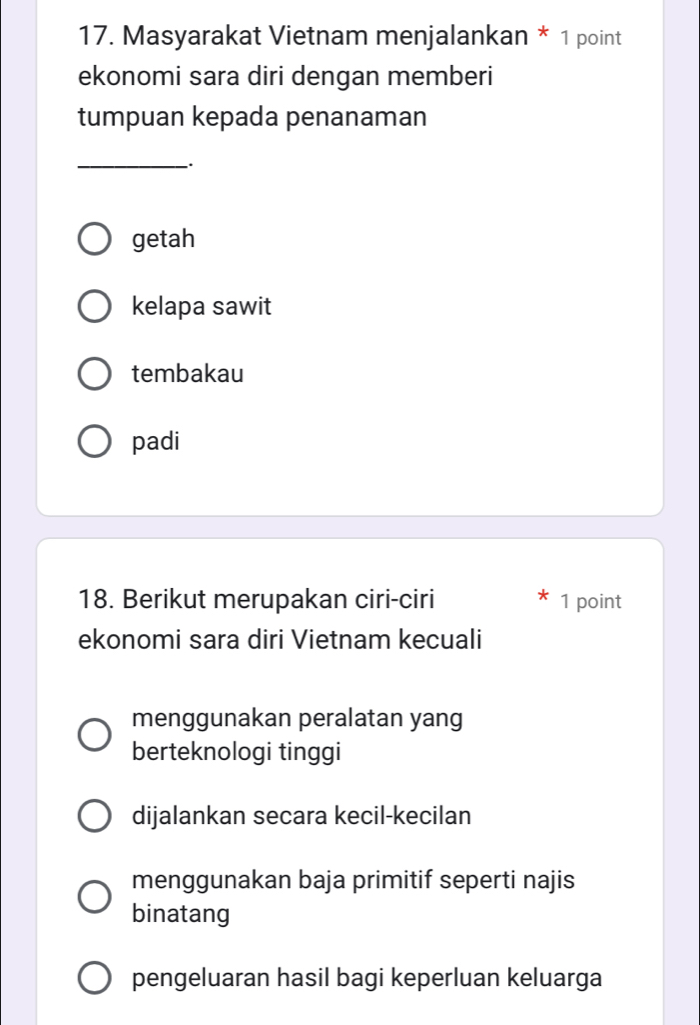Click the red required asterisk of question 17
700x1025 pixels.
(x=543, y=38)
